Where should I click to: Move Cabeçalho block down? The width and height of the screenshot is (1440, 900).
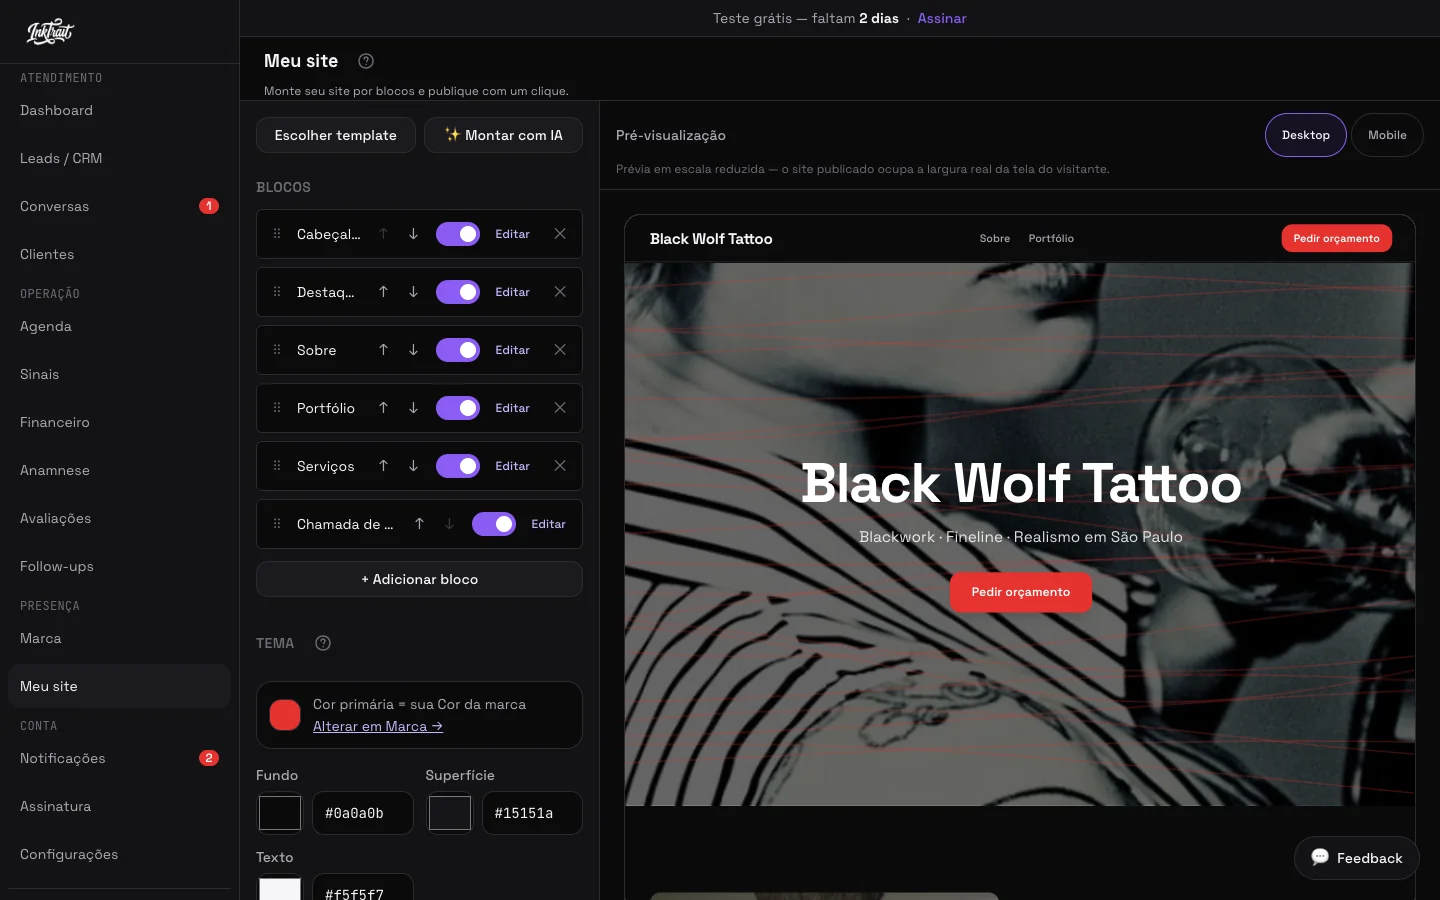point(413,234)
